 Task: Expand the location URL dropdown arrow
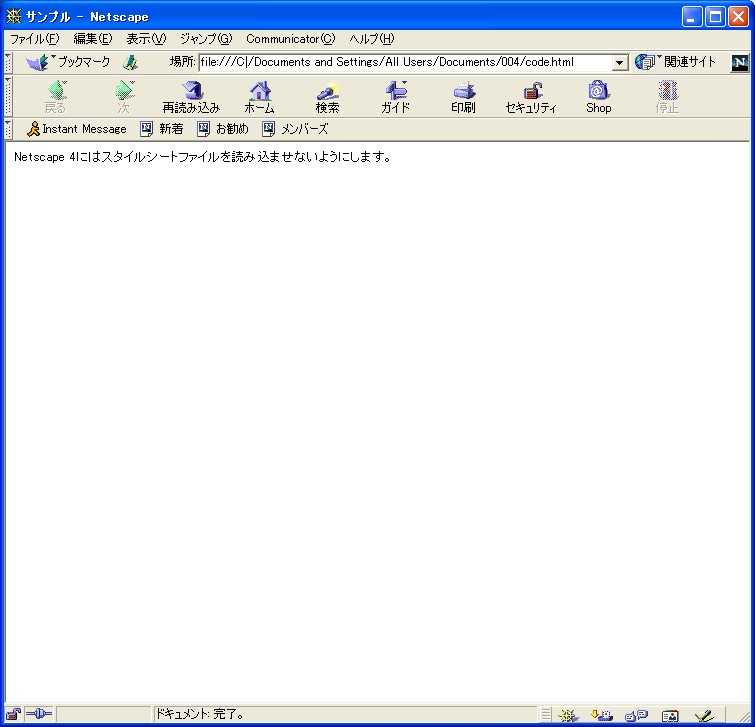(620, 63)
